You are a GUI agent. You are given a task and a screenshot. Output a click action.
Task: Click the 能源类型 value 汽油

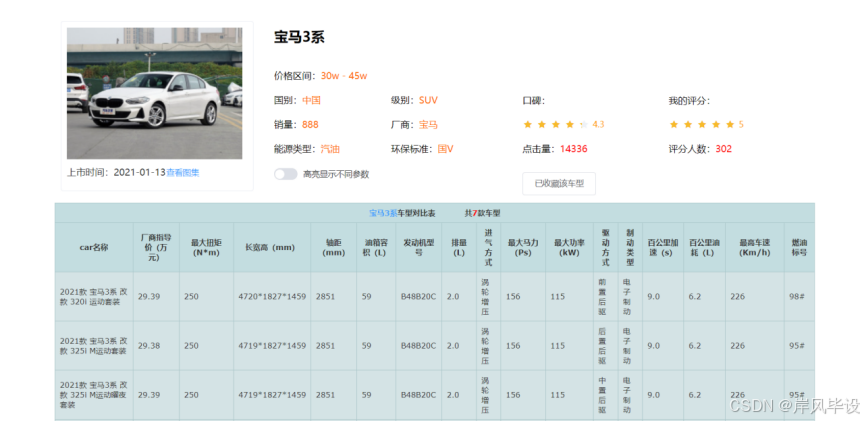[330, 149]
